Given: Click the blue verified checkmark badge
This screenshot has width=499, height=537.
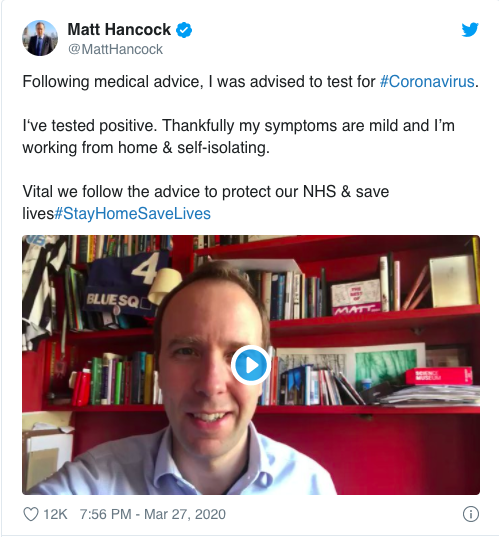Looking at the screenshot, I should [184, 30].
